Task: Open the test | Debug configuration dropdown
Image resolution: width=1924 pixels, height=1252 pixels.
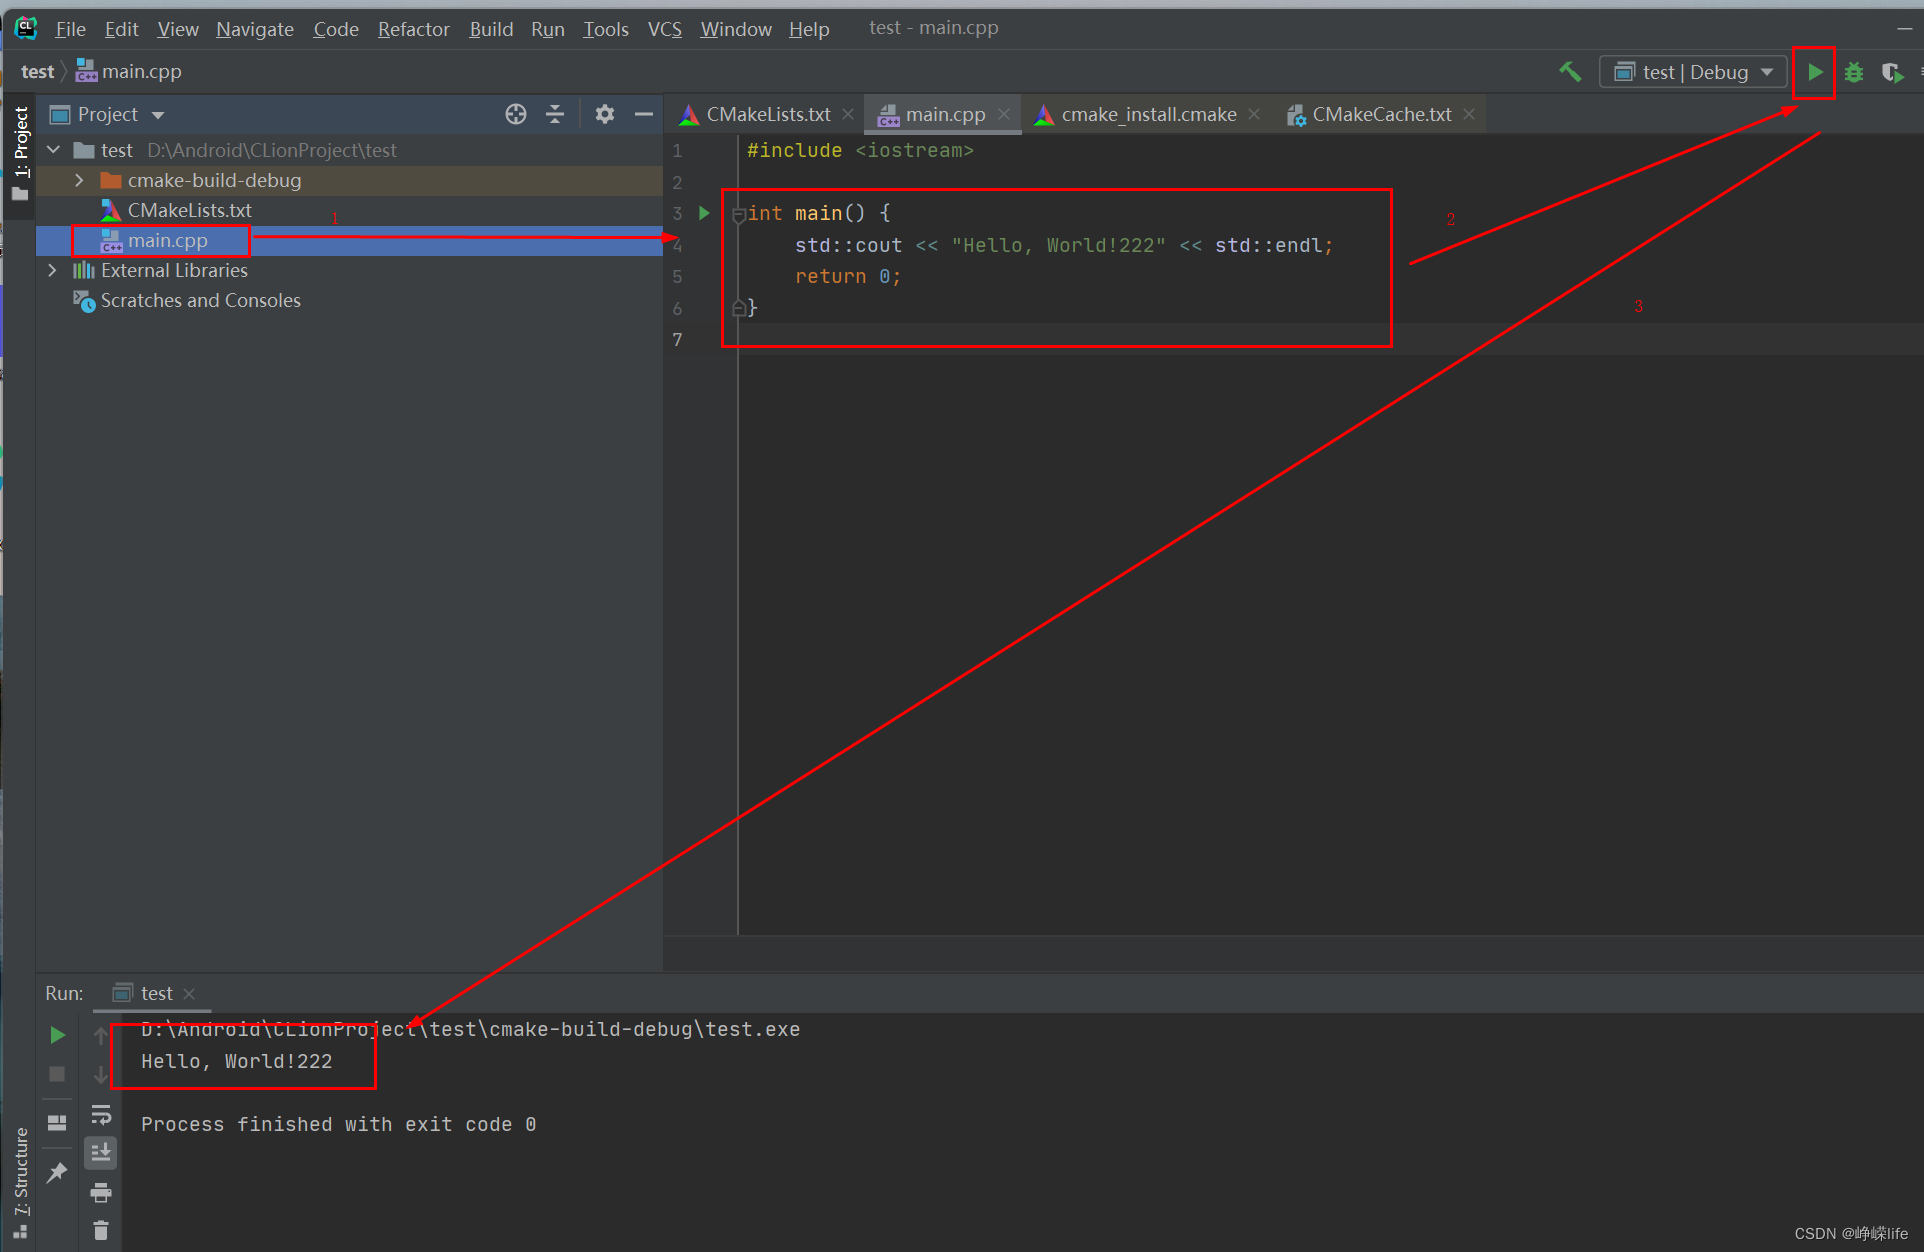Action: click(1694, 72)
